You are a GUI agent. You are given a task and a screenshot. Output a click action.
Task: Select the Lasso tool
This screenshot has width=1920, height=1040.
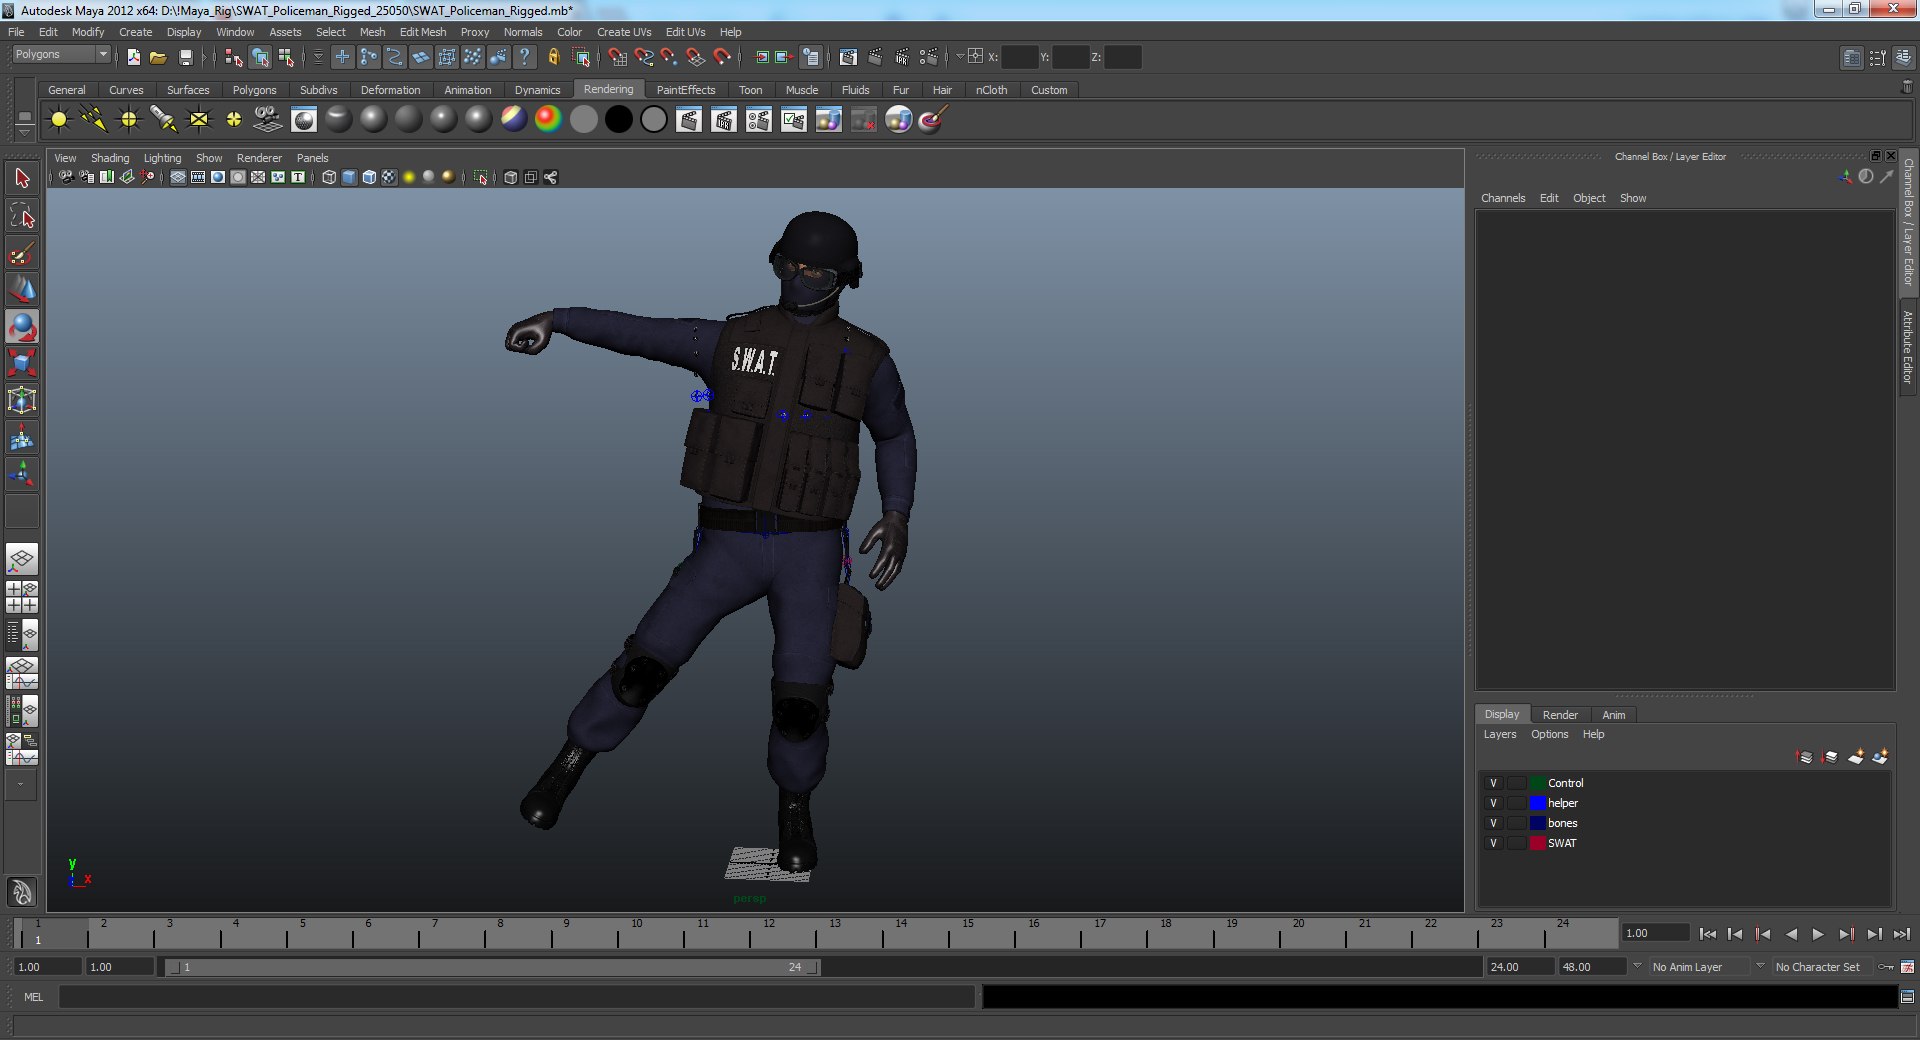pos(22,216)
